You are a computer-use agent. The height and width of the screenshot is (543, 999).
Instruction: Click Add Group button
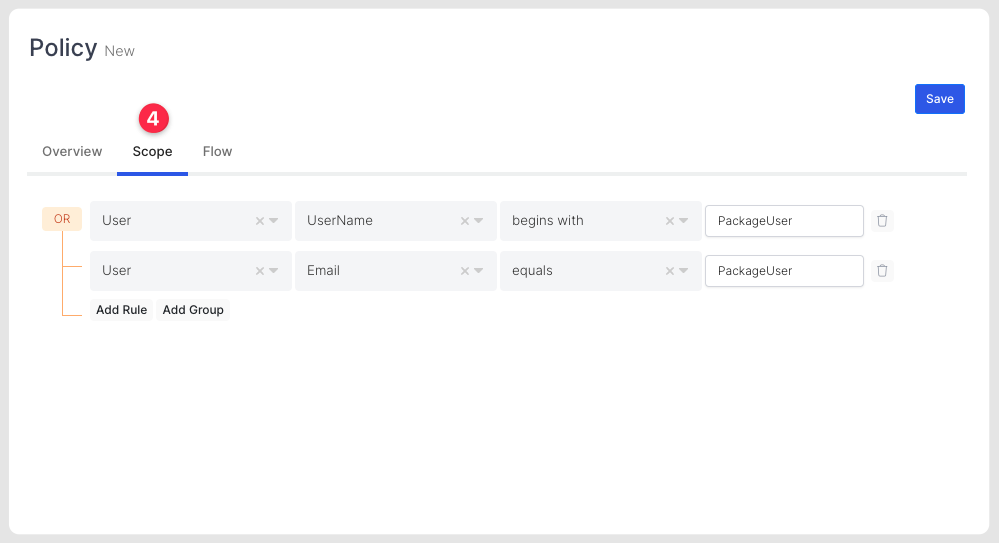[193, 310]
